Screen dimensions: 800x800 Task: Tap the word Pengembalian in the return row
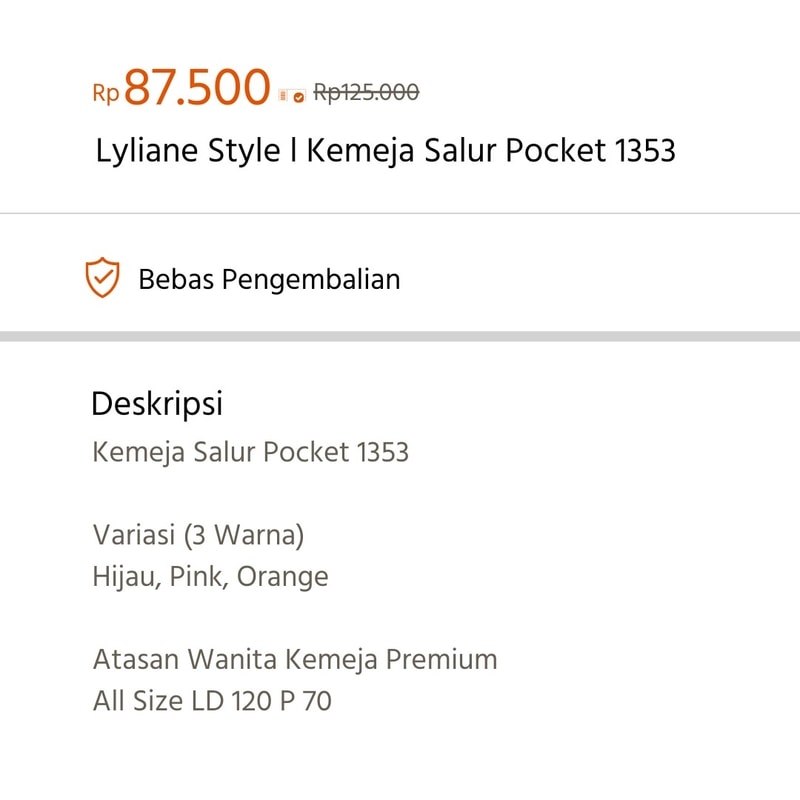point(311,280)
